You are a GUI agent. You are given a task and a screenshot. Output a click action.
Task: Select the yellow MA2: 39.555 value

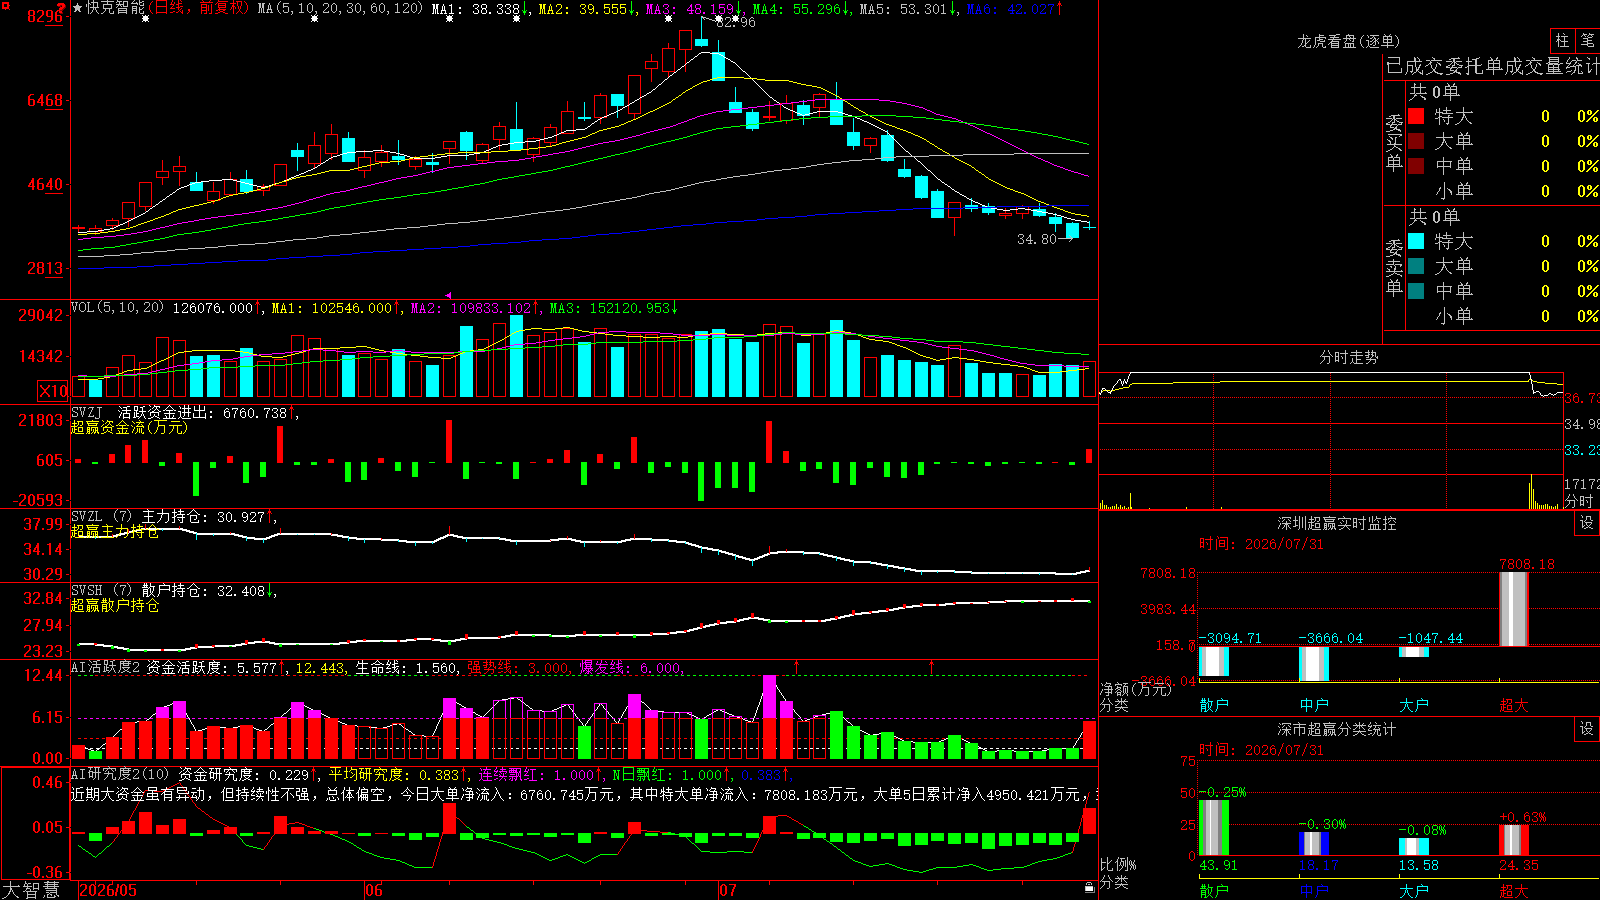pos(583,9)
